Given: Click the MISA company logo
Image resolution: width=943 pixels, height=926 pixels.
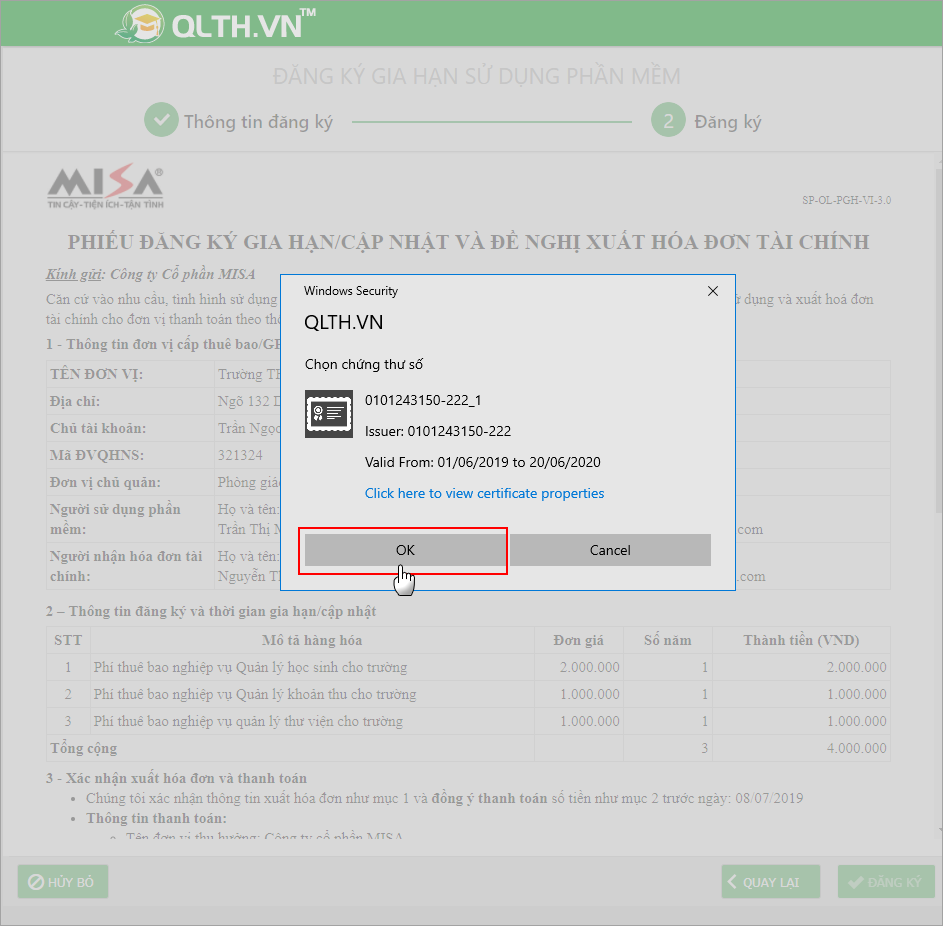Looking at the screenshot, I should coord(105,186).
